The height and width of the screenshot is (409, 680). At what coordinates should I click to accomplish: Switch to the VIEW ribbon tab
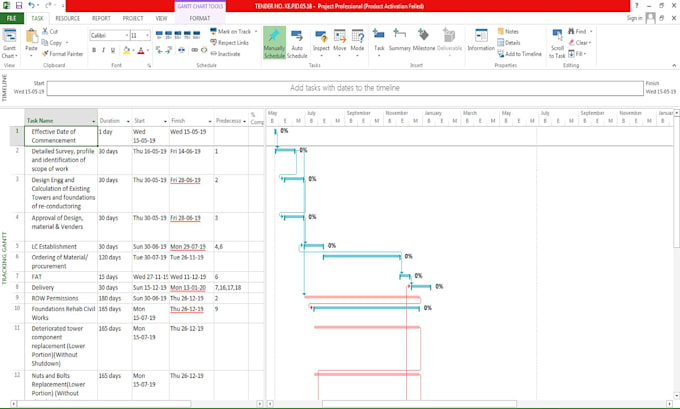coord(161,18)
